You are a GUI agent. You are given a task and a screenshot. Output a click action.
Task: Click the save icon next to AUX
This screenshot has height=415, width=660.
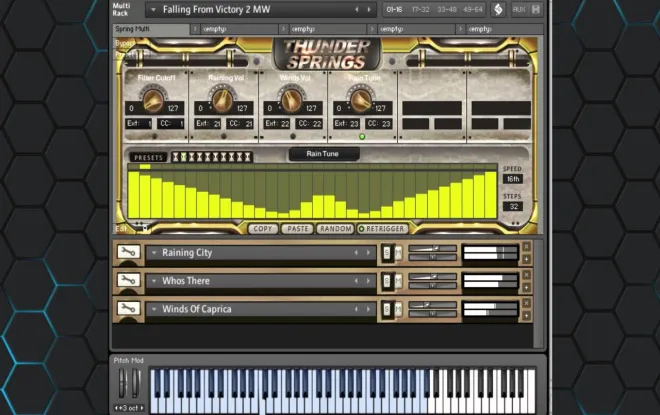coord(535,9)
